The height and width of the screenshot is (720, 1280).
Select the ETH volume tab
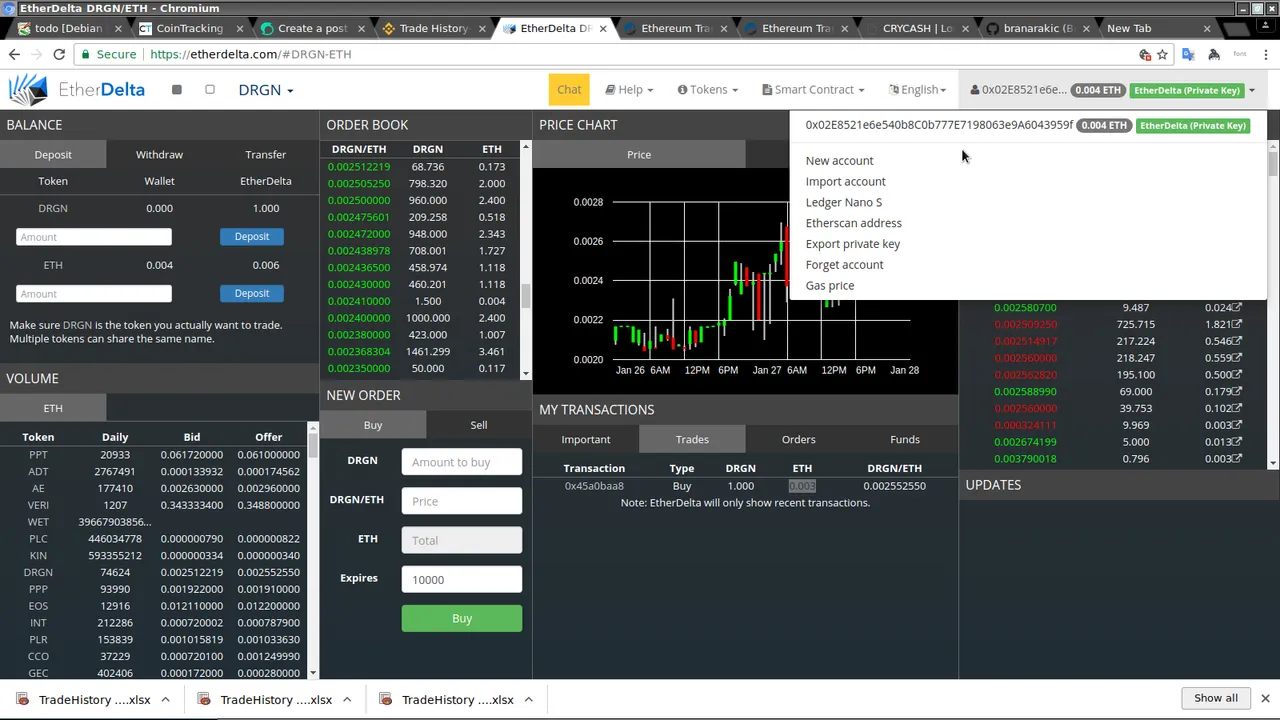53,408
